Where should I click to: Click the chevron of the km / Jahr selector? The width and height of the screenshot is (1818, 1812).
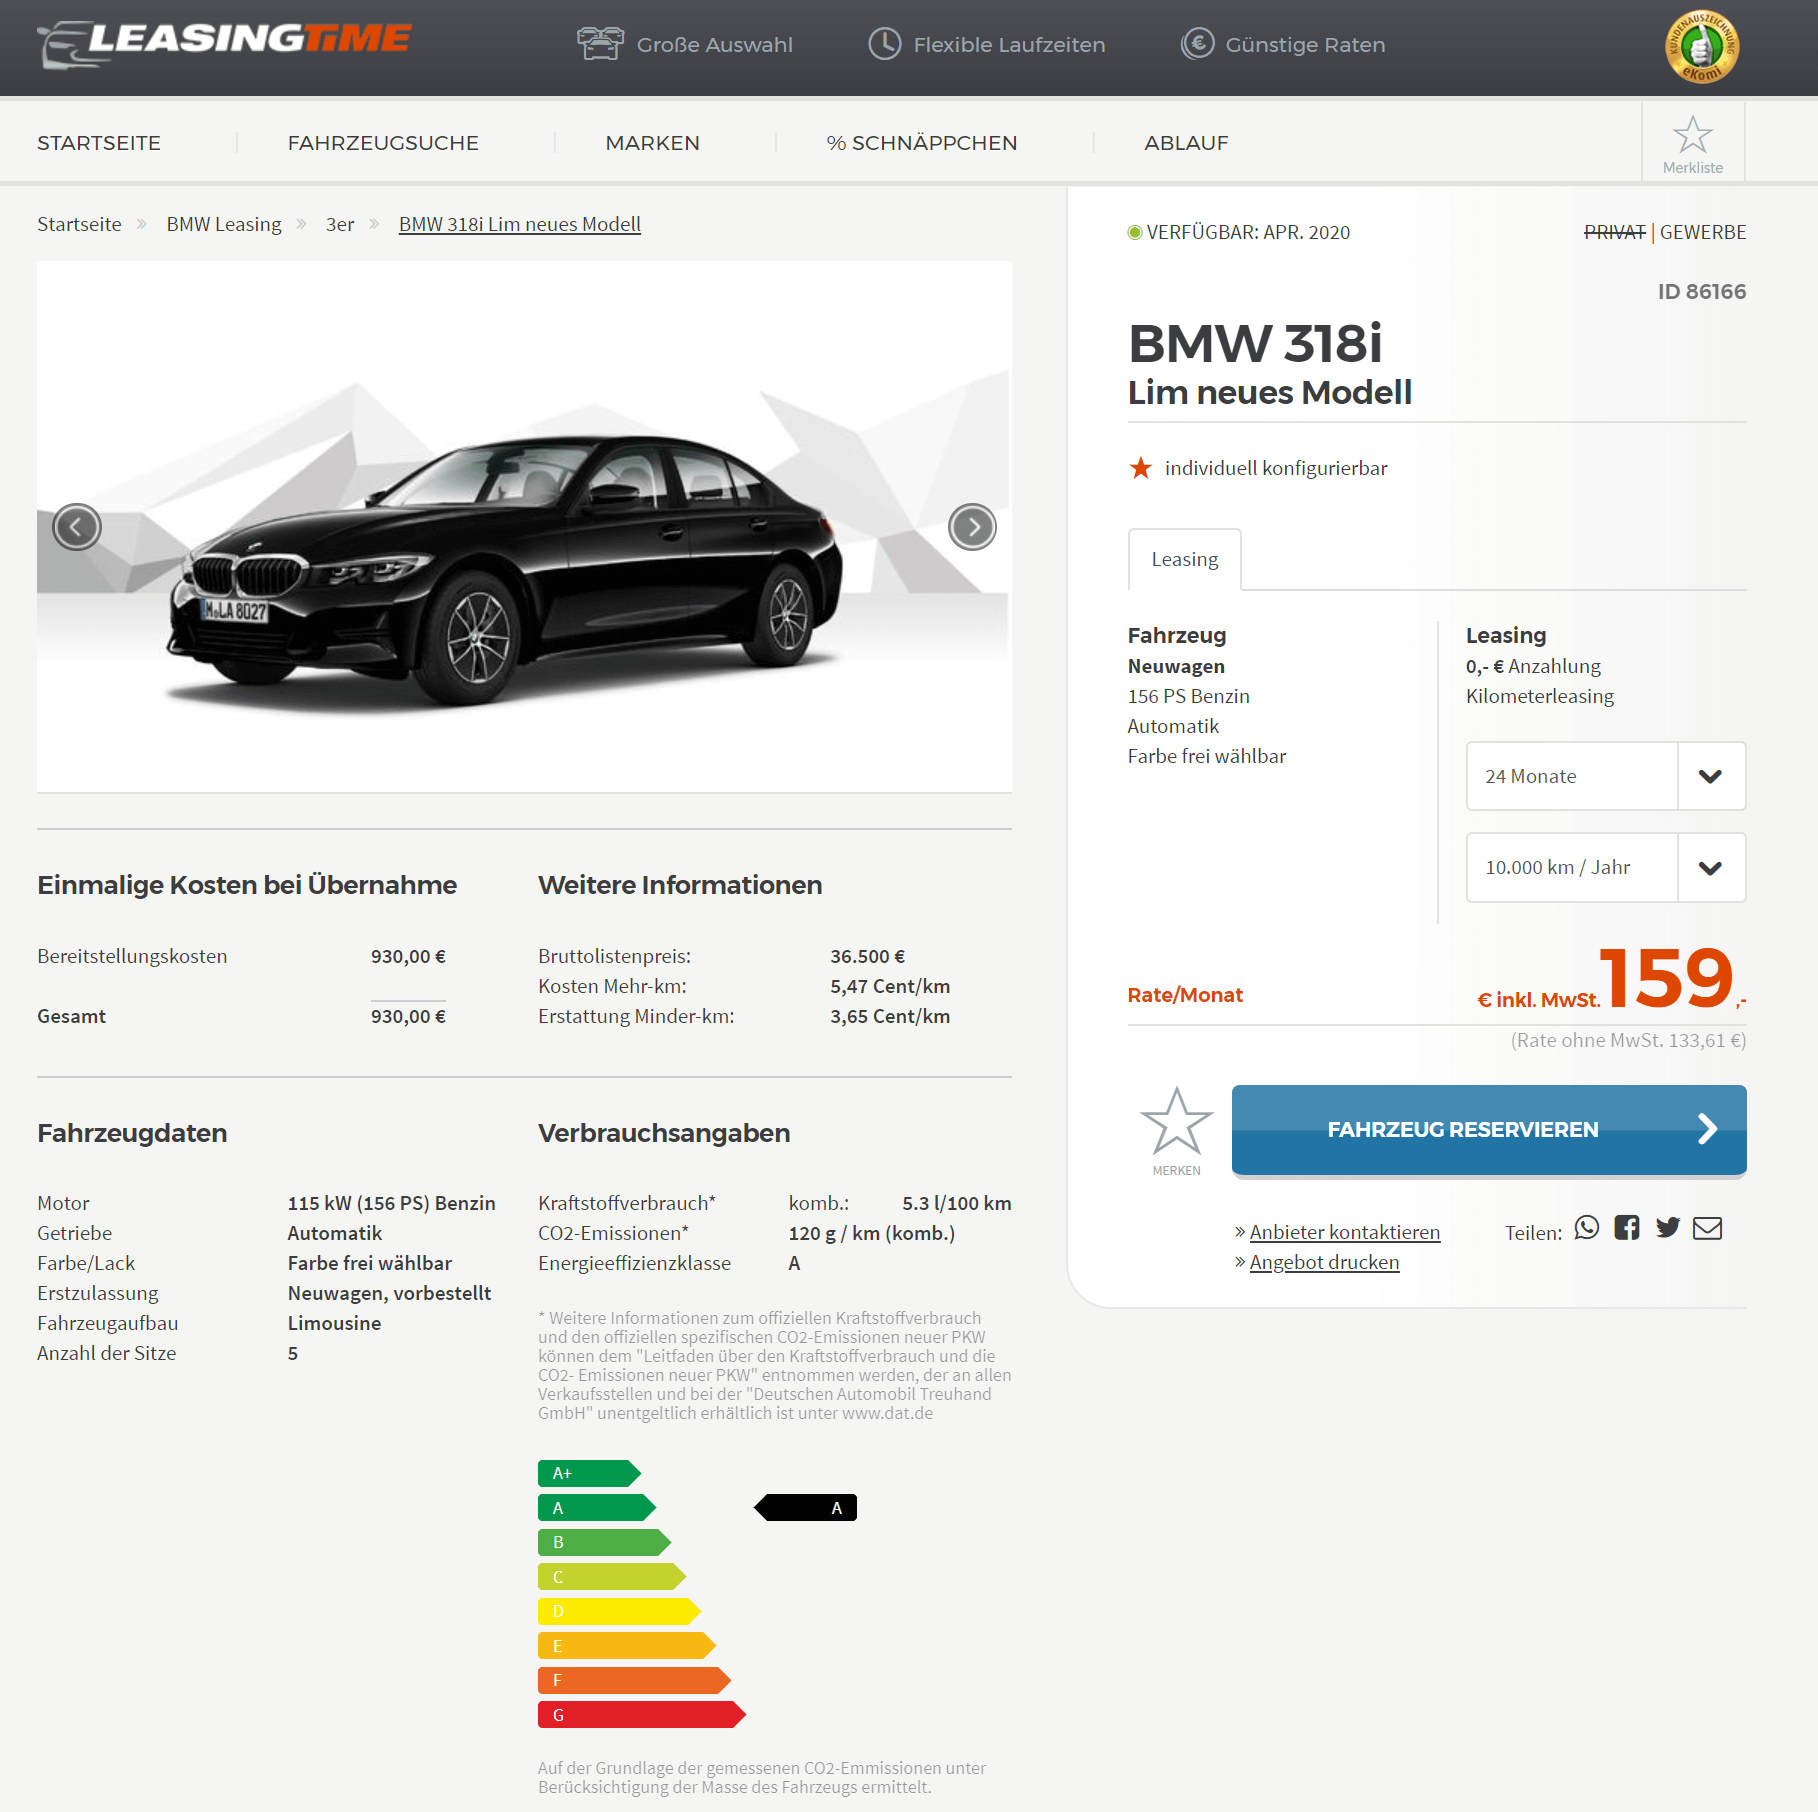pos(1711,867)
